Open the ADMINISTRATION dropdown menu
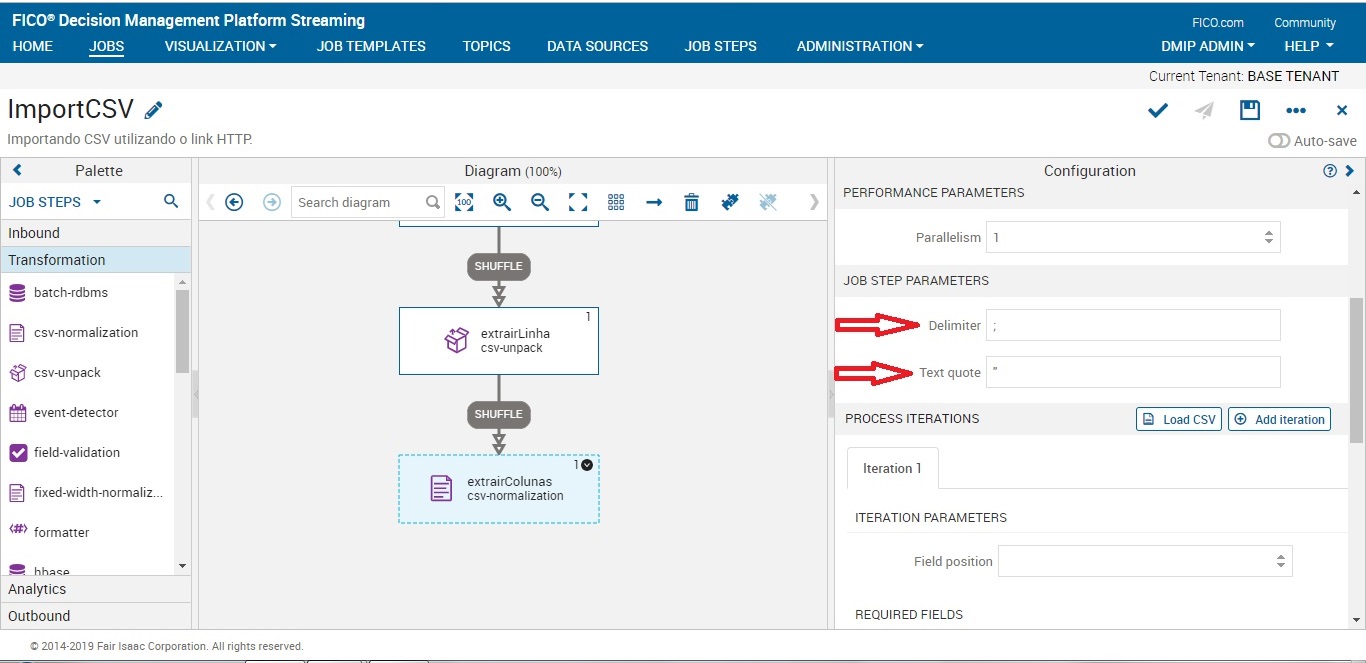This screenshot has width=1366, height=663. (859, 46)
